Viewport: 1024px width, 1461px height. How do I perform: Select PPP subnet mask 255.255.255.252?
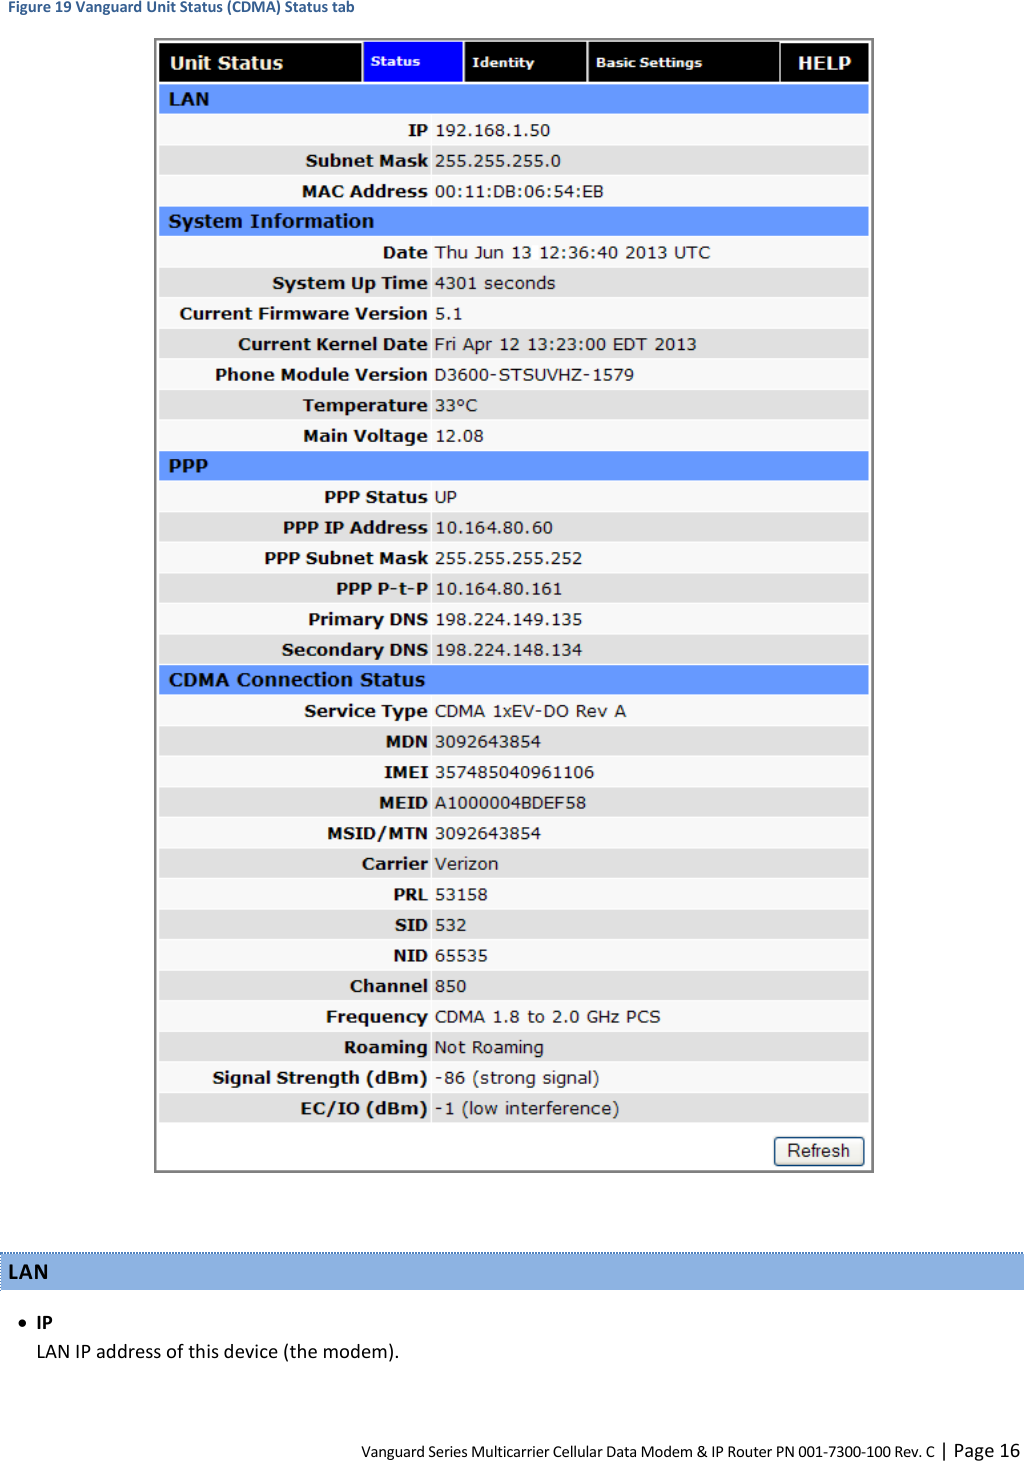coord(508,558)
